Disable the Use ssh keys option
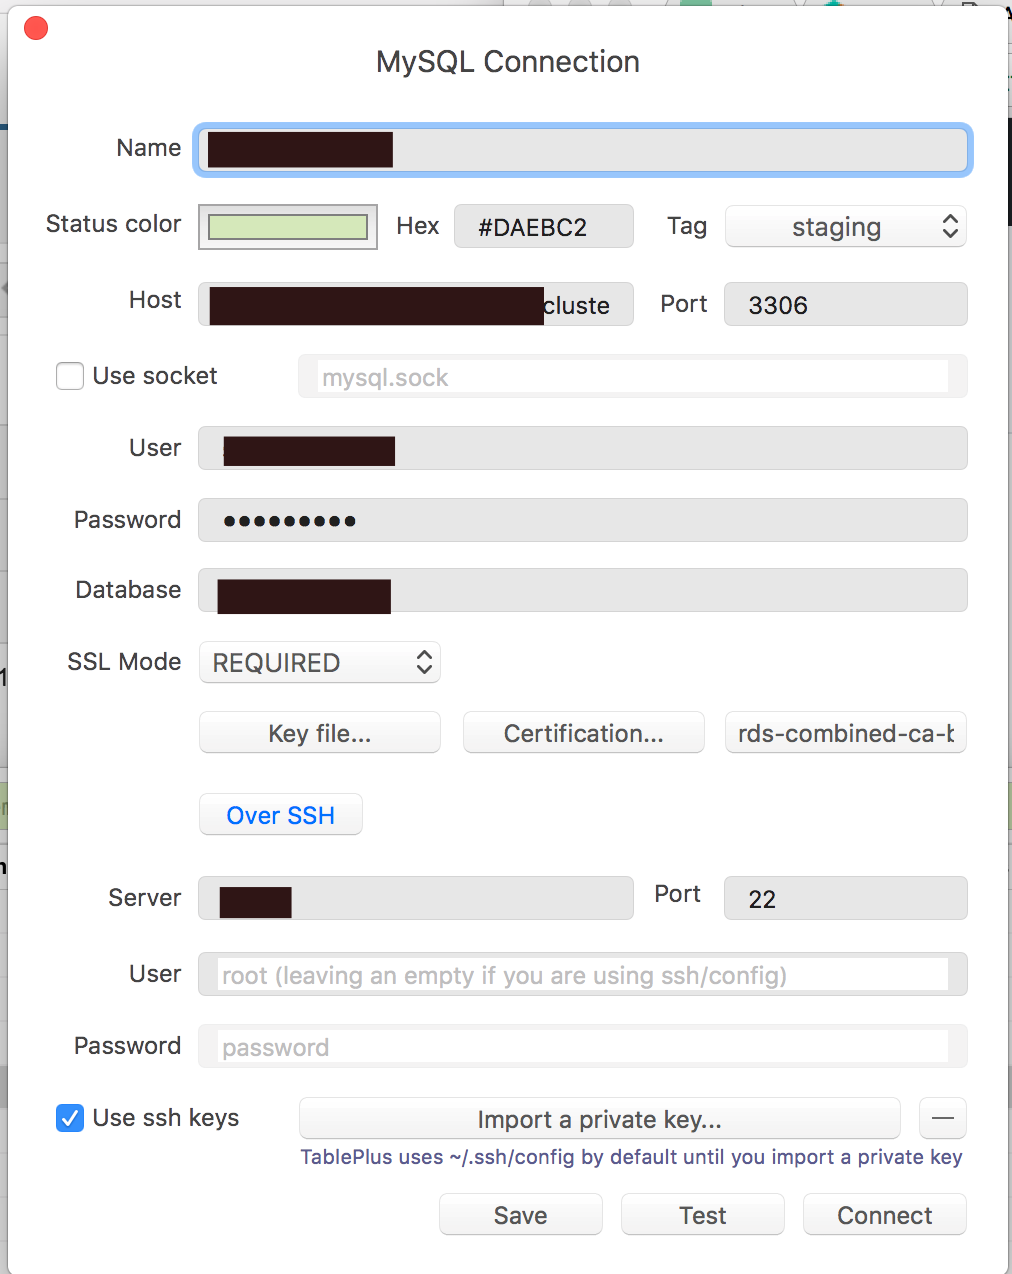Screen dimensions: 1012x1274 point(69,1118)
